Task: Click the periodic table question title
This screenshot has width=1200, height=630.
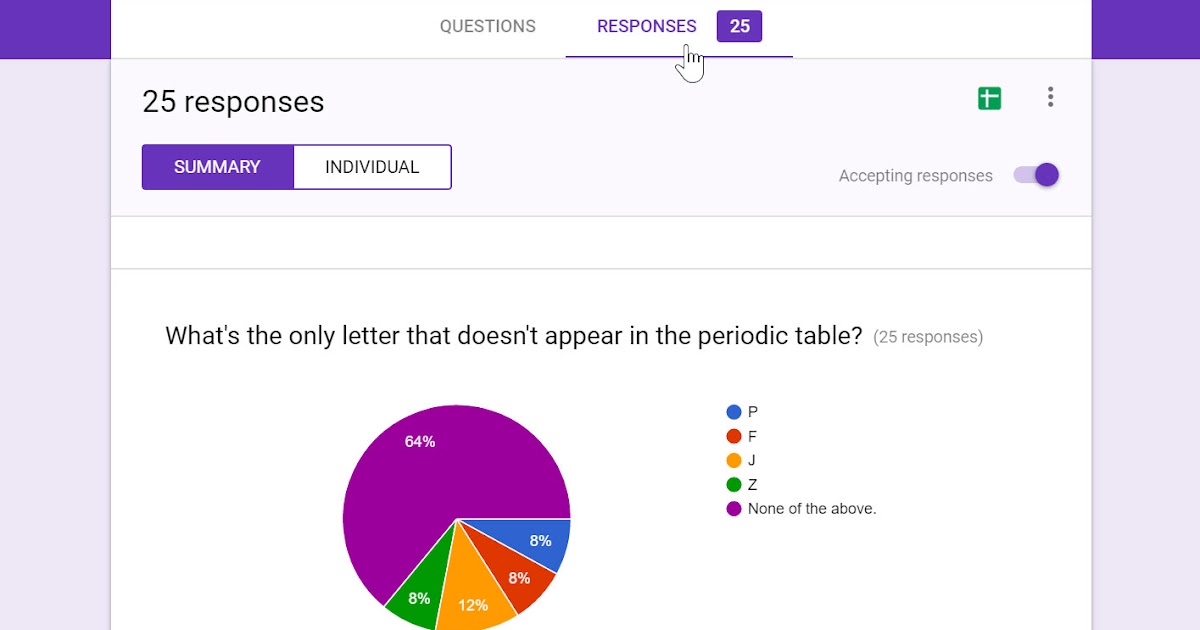Action: (x=514, y=336)
